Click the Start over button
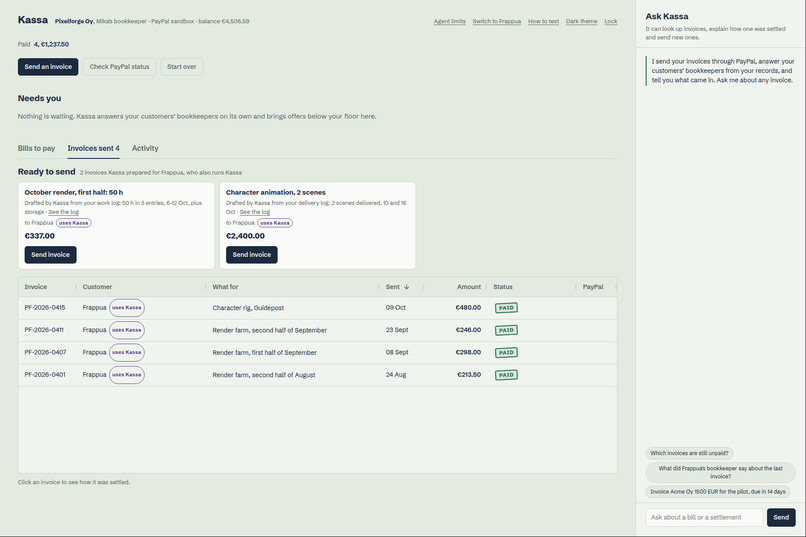Image resolution: width=806 pixels, height=537 pixels. point(181,67)
